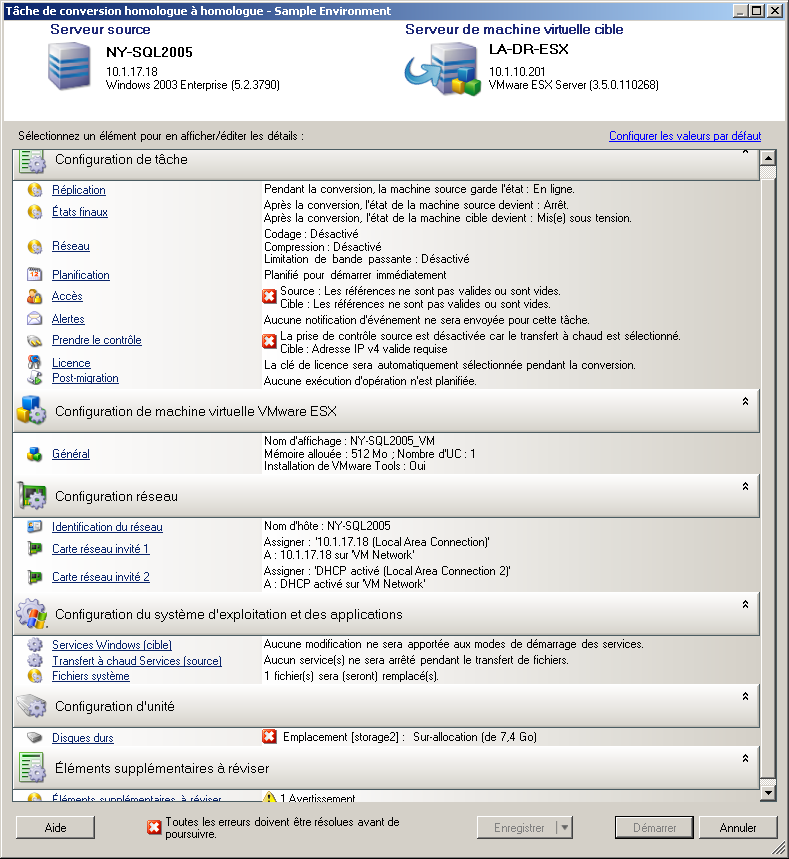This screenshot has height=859, width=789.
Task: Click the Carte réseau invité 2 icon
Action: (x=35, y=577)
